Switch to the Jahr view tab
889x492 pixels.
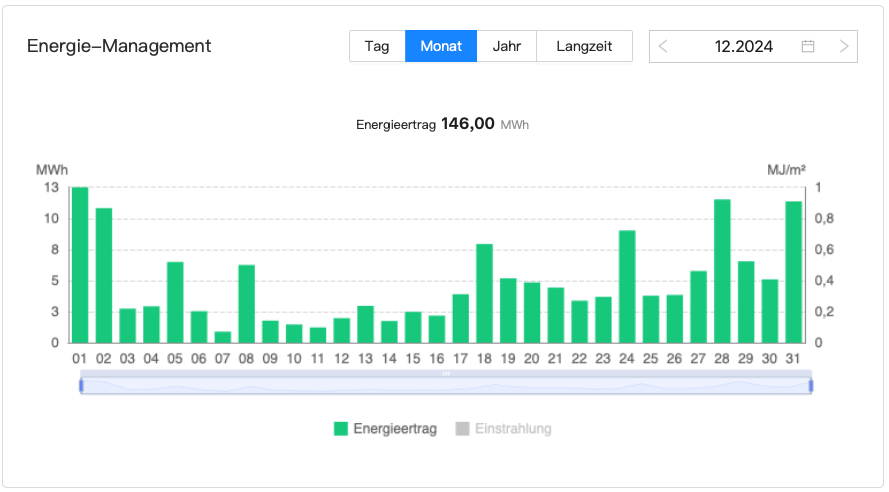507,47
